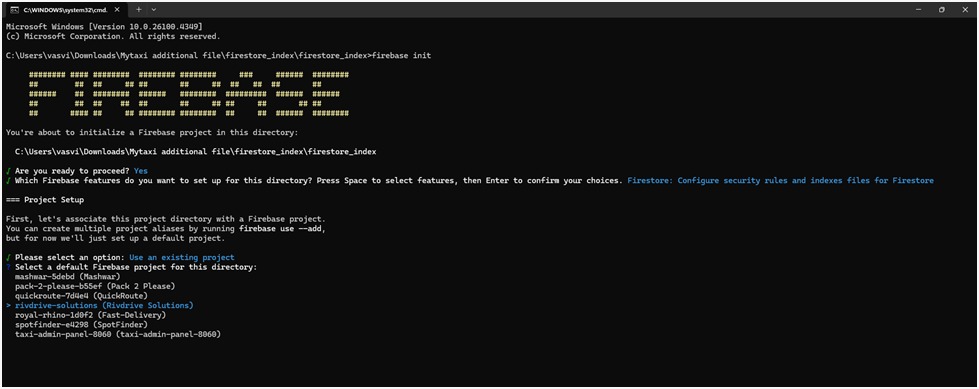Viewport: 979px width, 389px height.
Task: Close the terminal window
Action: click(x=965, y=9)
